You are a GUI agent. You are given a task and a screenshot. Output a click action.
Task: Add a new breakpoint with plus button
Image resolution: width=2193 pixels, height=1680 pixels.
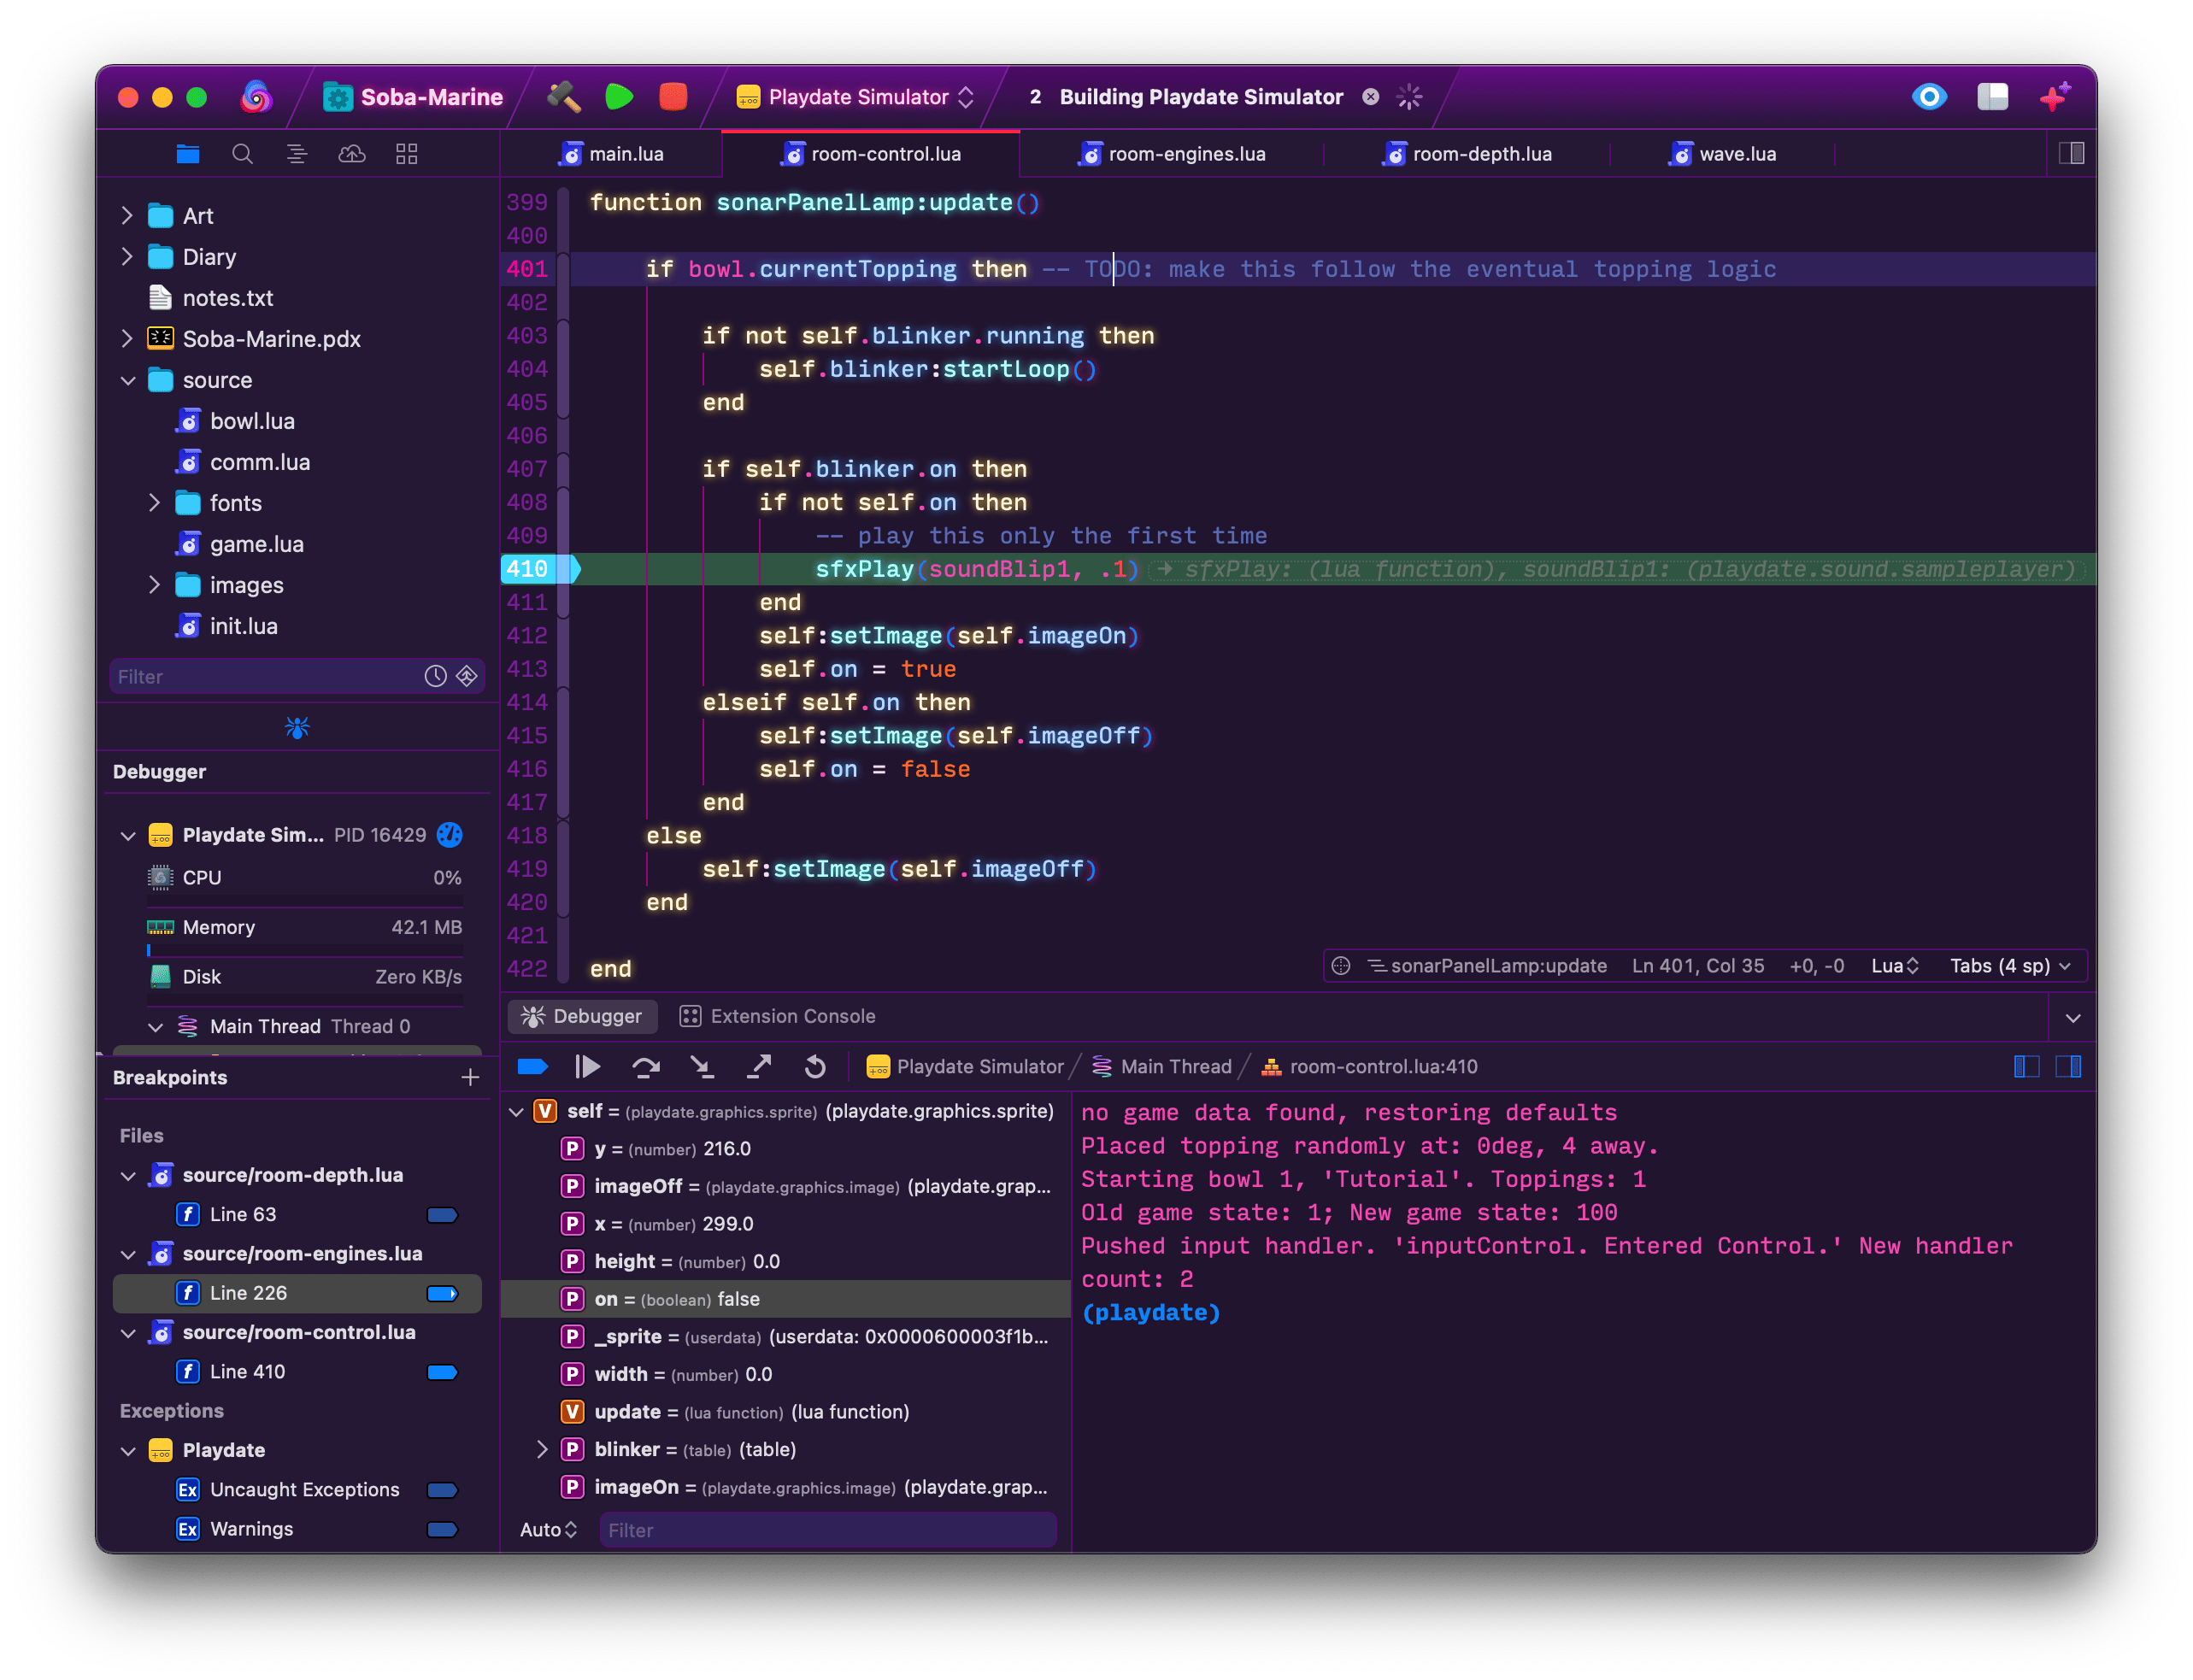pyautogui.click(x=470, y=1077)
